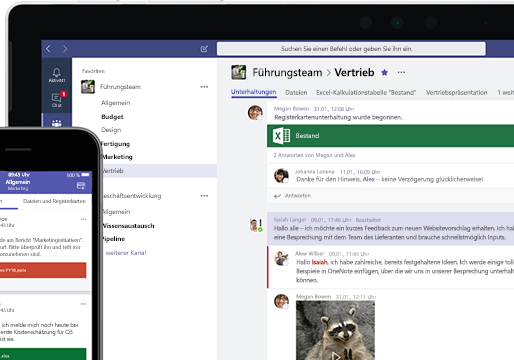Screen dimensions: 514x360
Task: Open Dateien und Registerkarten tab on phone
Action: 54,201
